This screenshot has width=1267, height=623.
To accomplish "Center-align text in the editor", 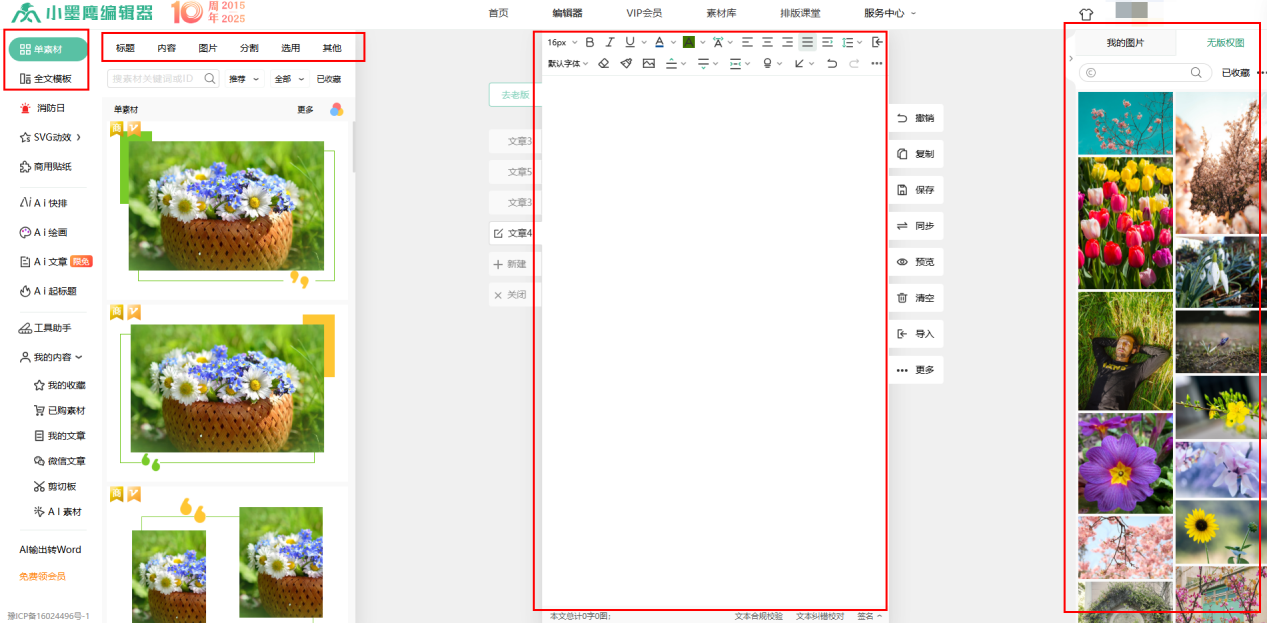I will 767,42.
